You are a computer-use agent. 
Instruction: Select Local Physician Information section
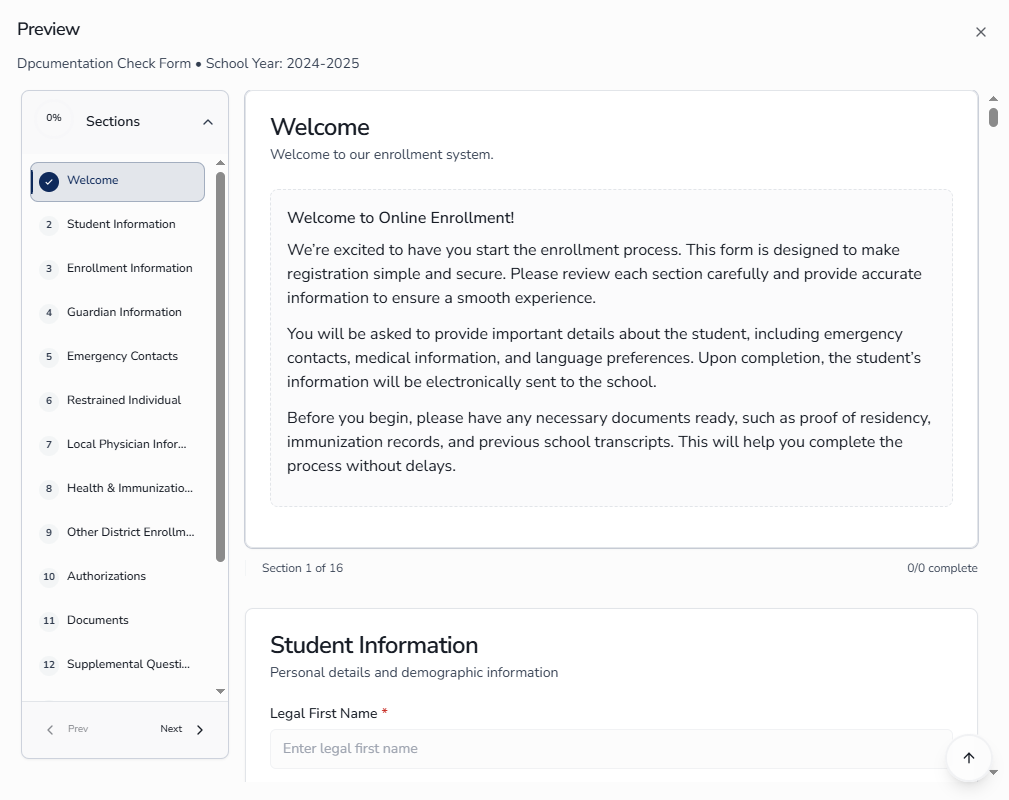point(118,445)
